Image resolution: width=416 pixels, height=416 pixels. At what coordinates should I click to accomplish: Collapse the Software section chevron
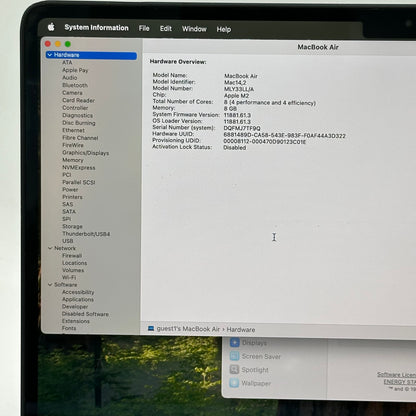pyautogui.click(x=50, y=285)
